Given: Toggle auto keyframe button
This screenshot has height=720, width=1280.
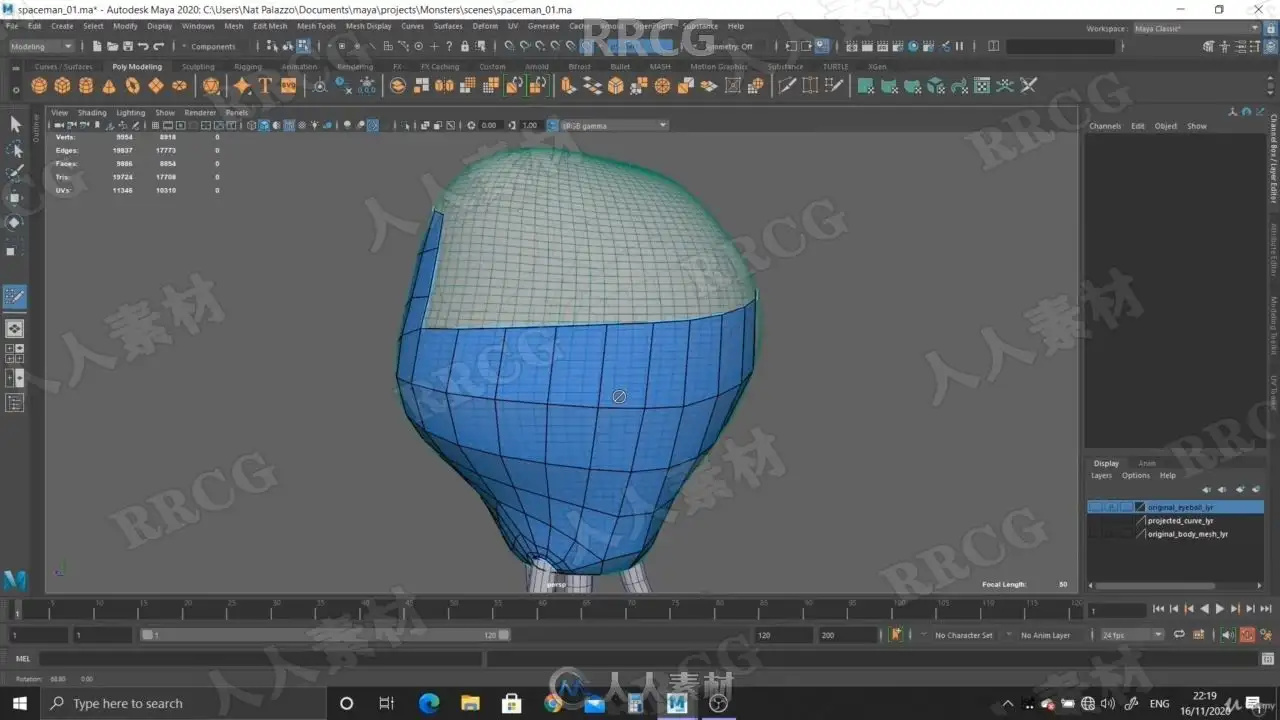Looking at the screenshot, I should point(1247,635).
